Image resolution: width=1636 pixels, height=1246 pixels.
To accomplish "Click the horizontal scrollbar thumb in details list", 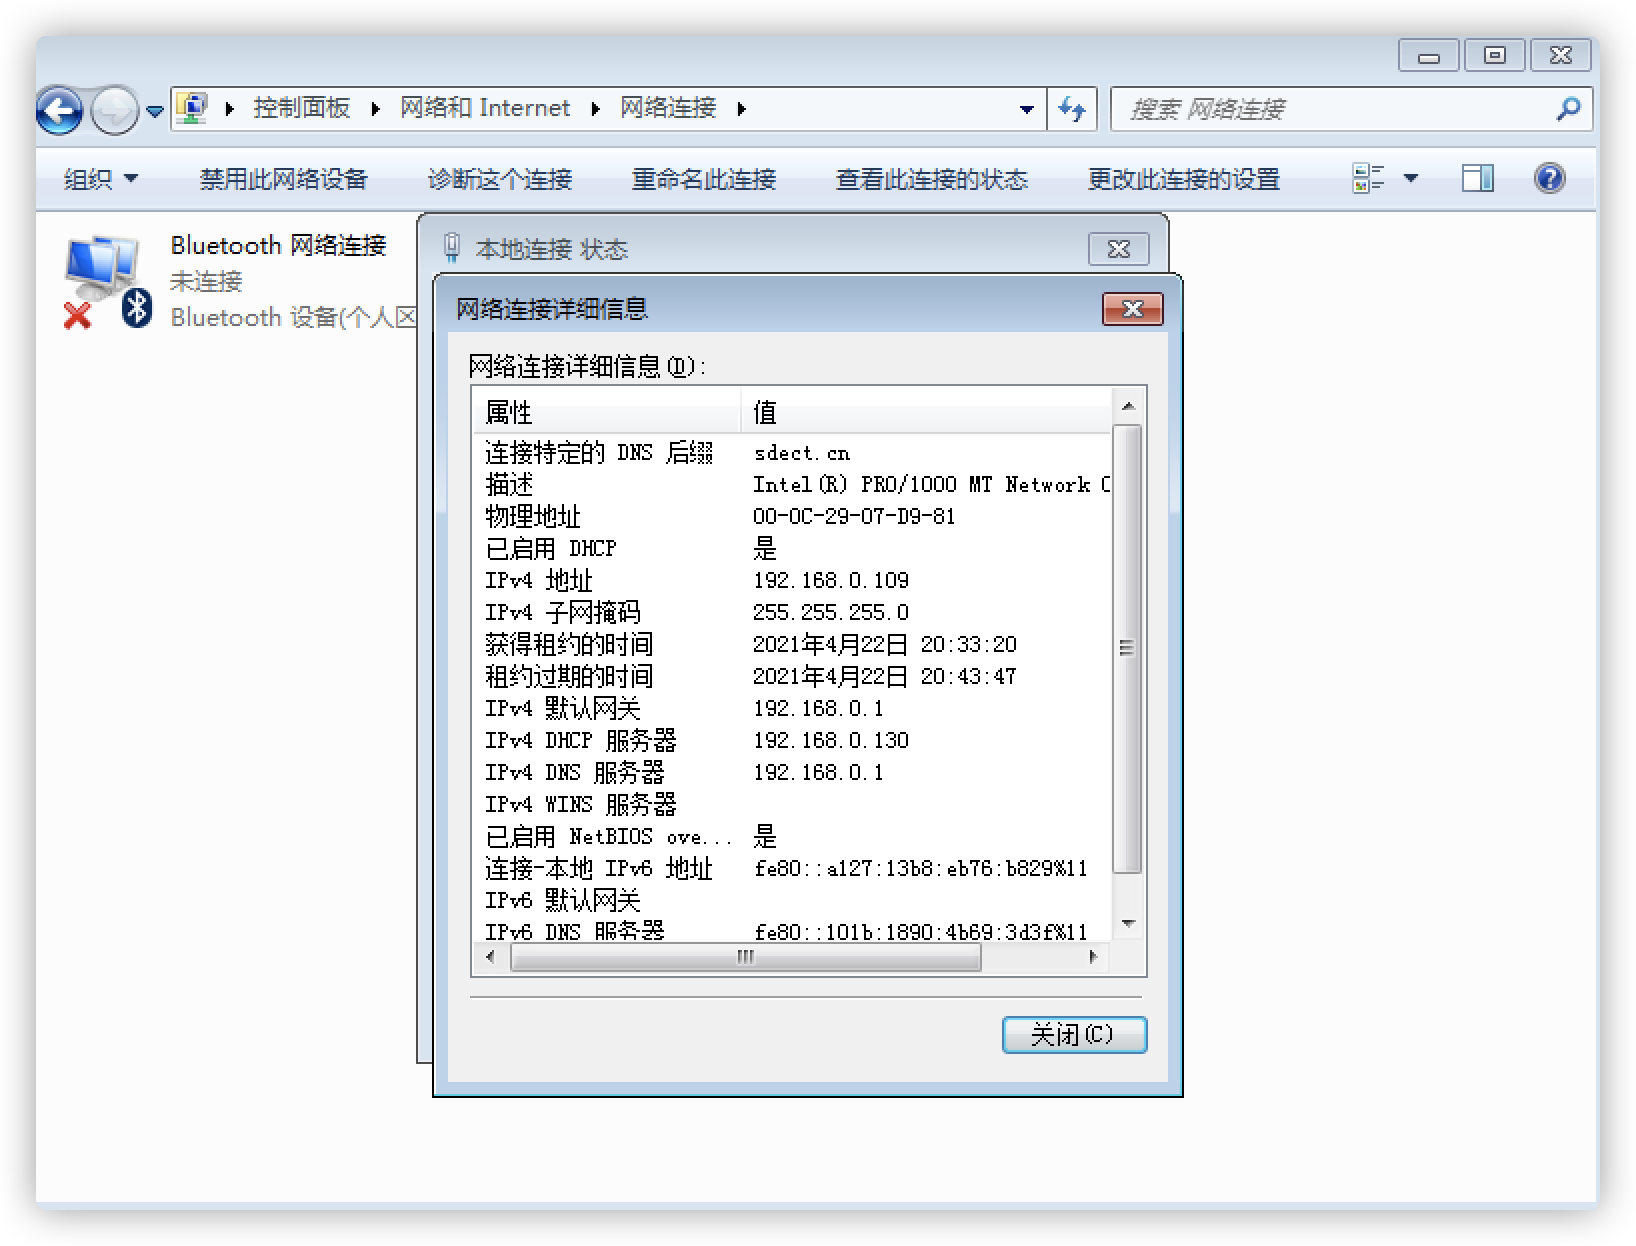I will coord(746,957).
